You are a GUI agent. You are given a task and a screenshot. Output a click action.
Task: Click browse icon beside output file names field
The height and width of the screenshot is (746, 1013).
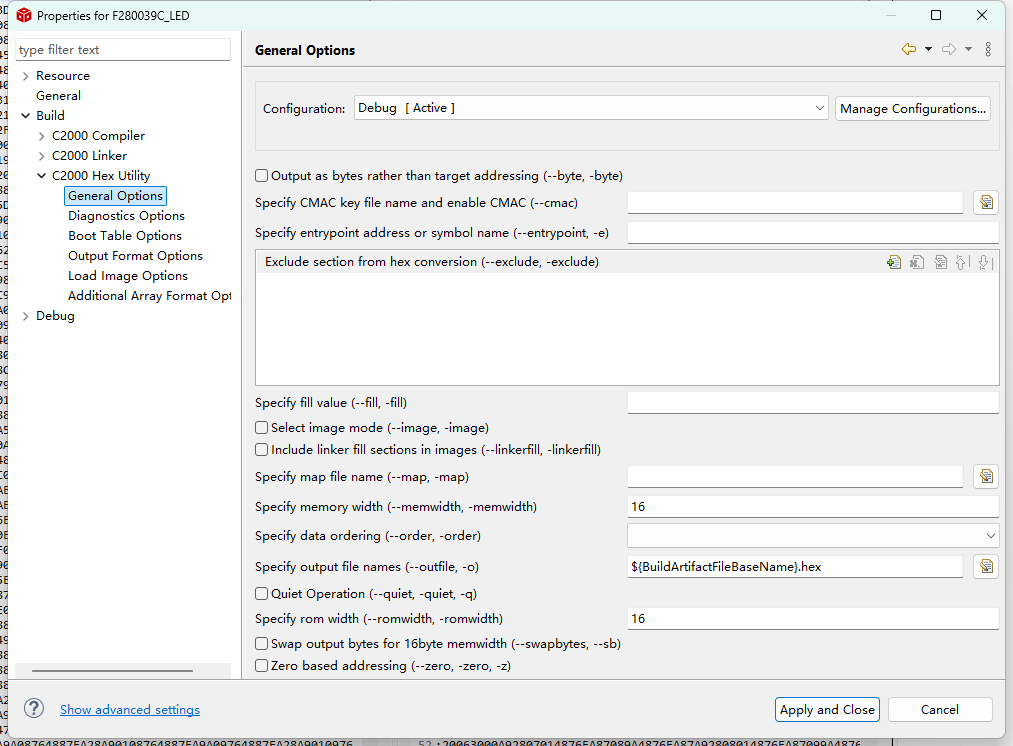[x=986, y=567]
